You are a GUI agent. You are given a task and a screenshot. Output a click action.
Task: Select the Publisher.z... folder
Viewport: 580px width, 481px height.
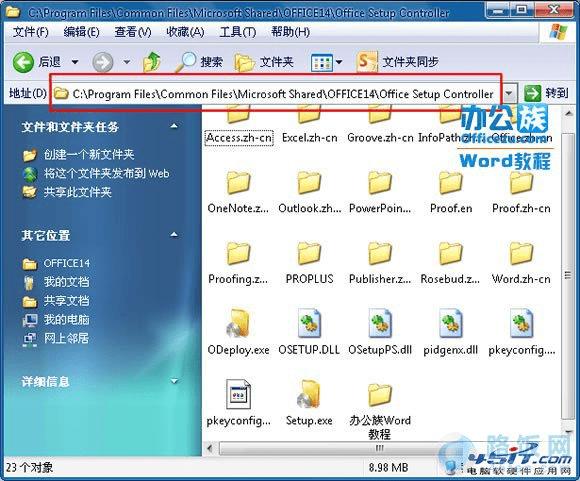coord(380,263)
